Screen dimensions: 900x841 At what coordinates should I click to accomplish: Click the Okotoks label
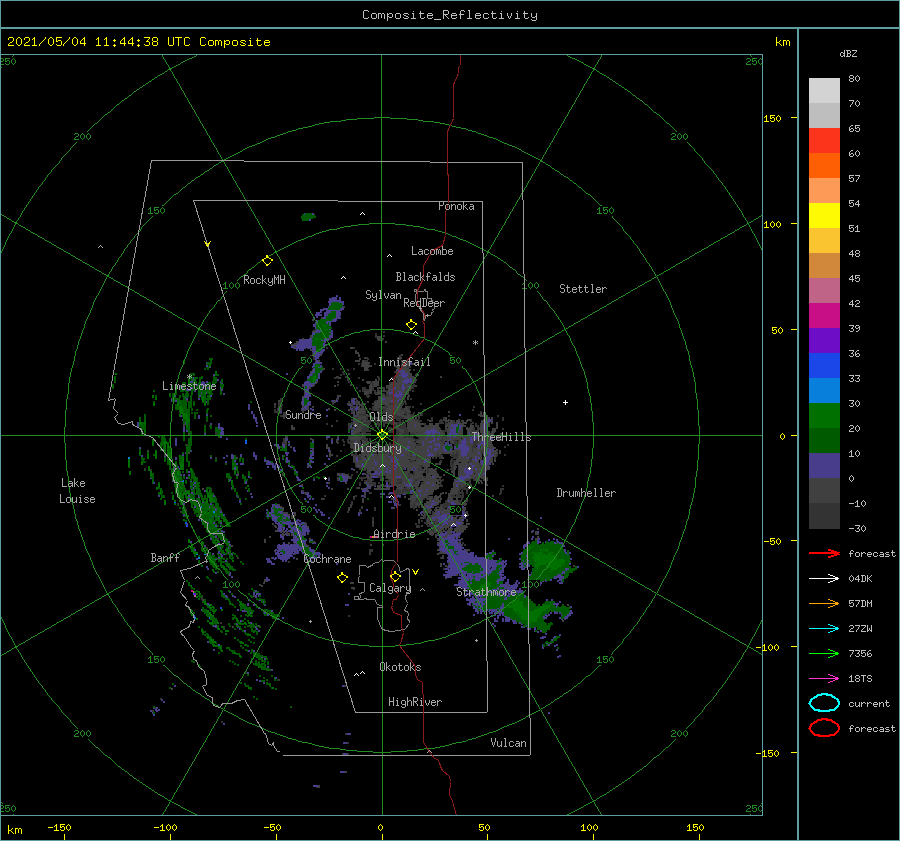[400, 667]
